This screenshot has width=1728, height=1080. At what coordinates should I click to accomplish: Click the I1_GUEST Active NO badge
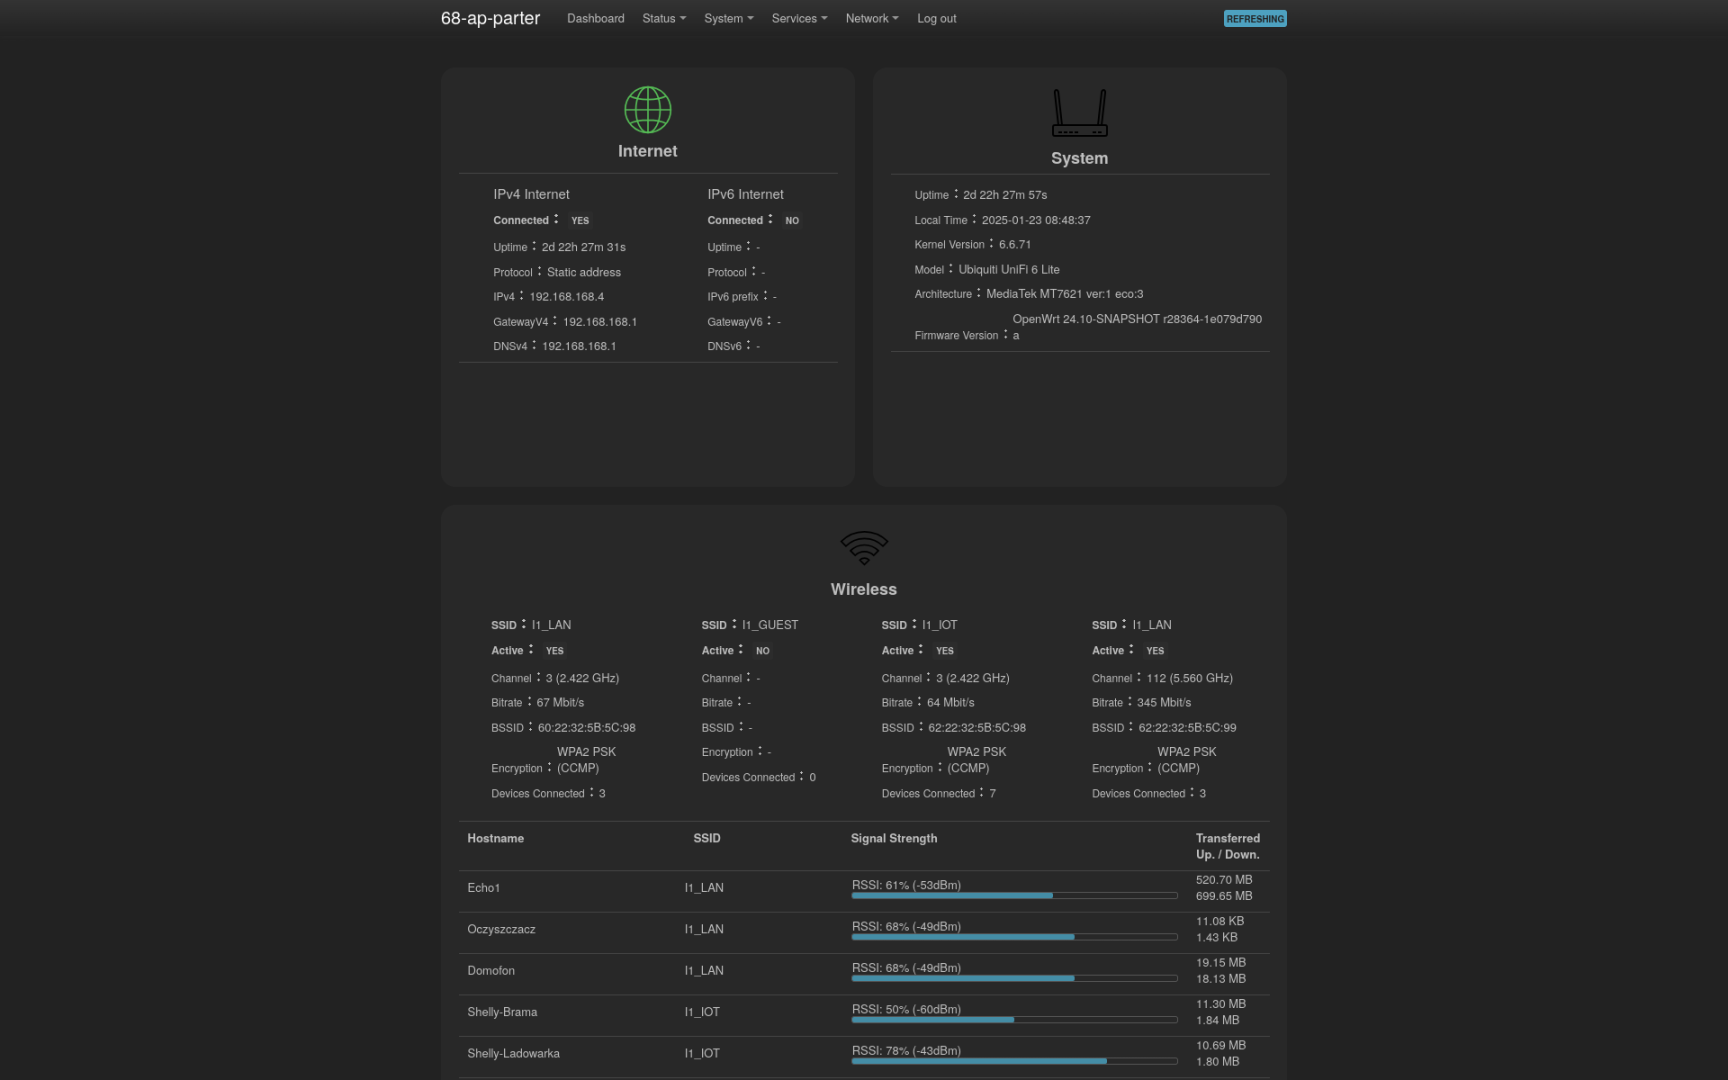point(762,651)
